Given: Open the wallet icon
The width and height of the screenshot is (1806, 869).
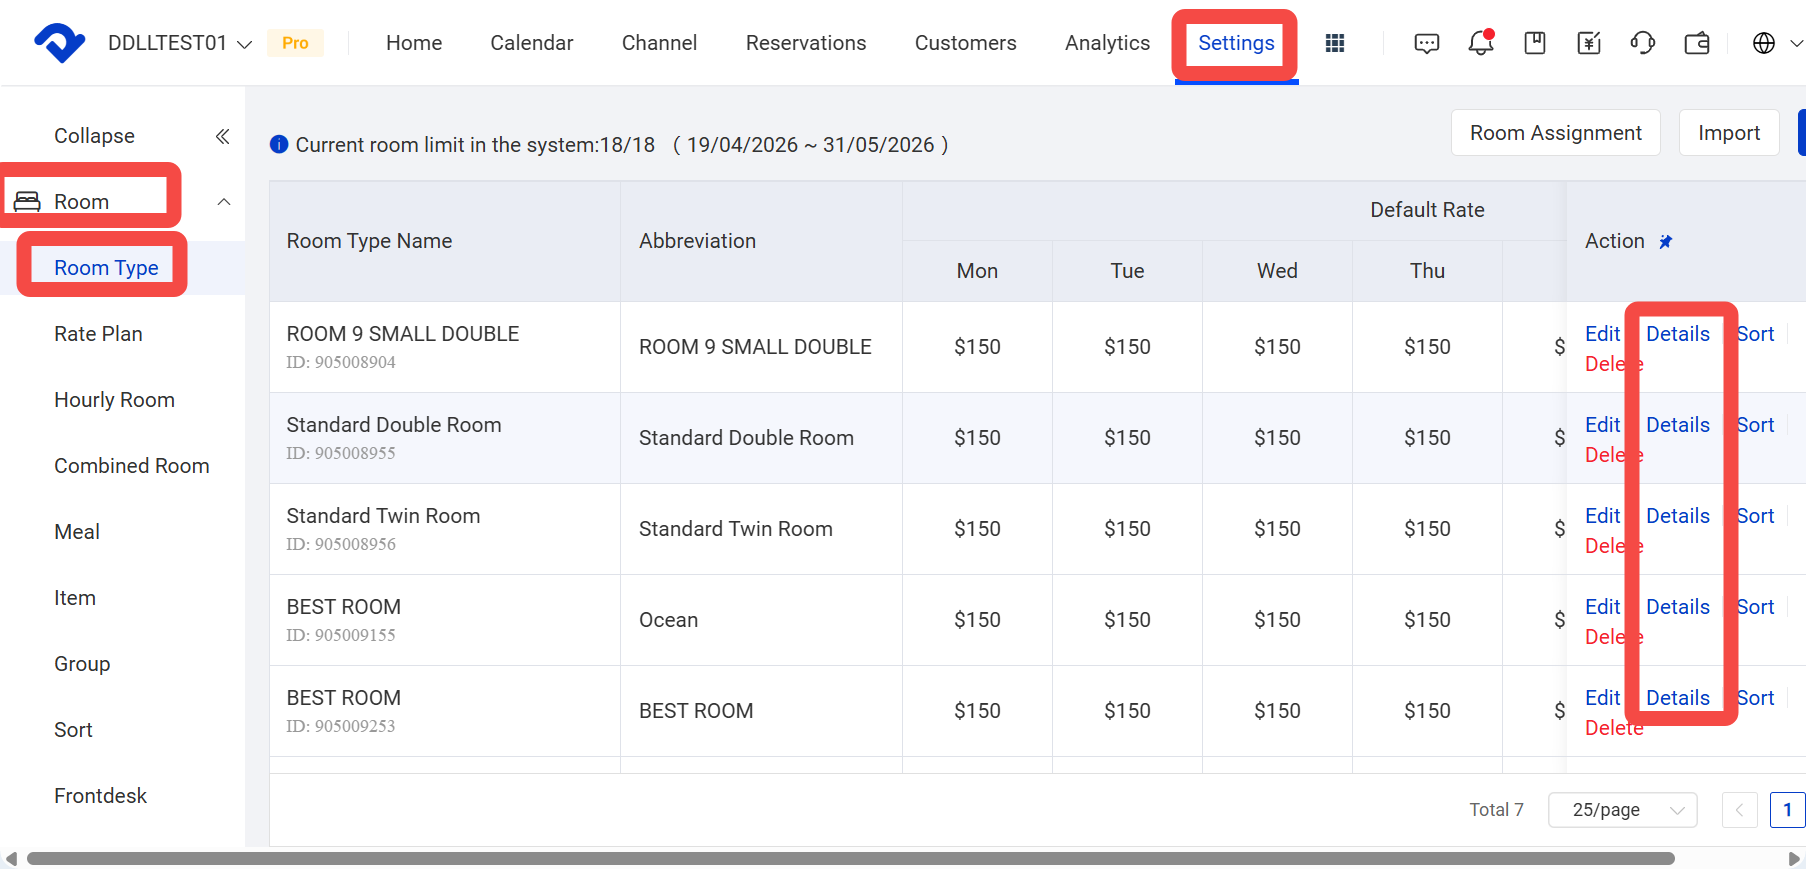Looking at the screenshot, I should click(x=1697, y=43).
